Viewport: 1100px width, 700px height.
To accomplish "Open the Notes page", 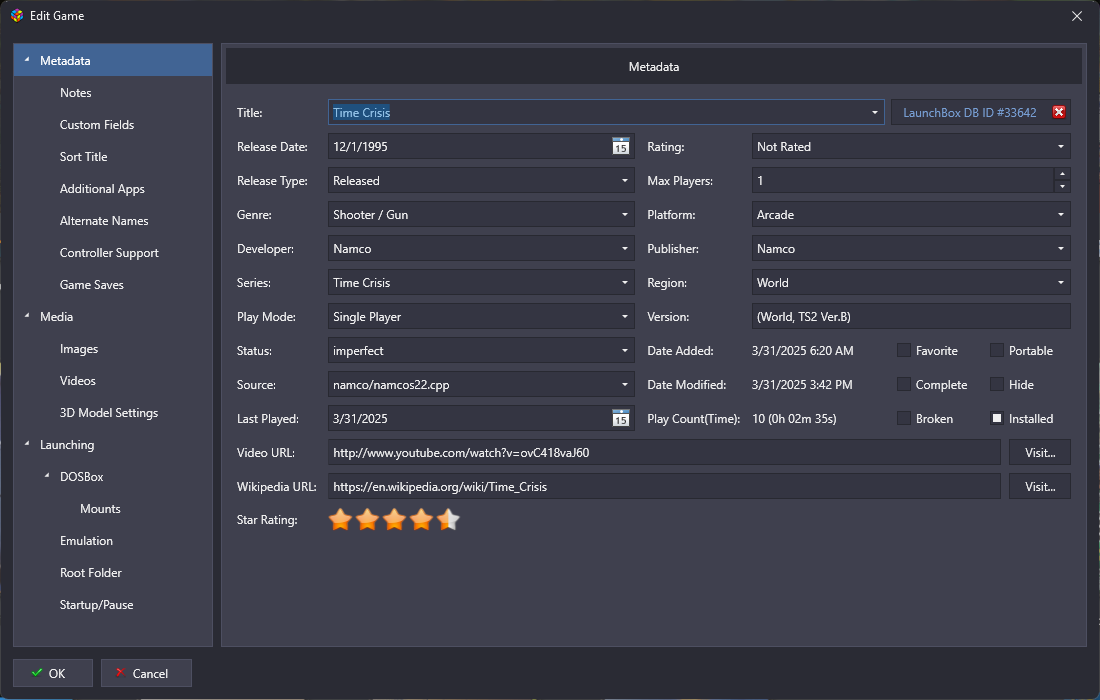I will click(x=76, y=93).
